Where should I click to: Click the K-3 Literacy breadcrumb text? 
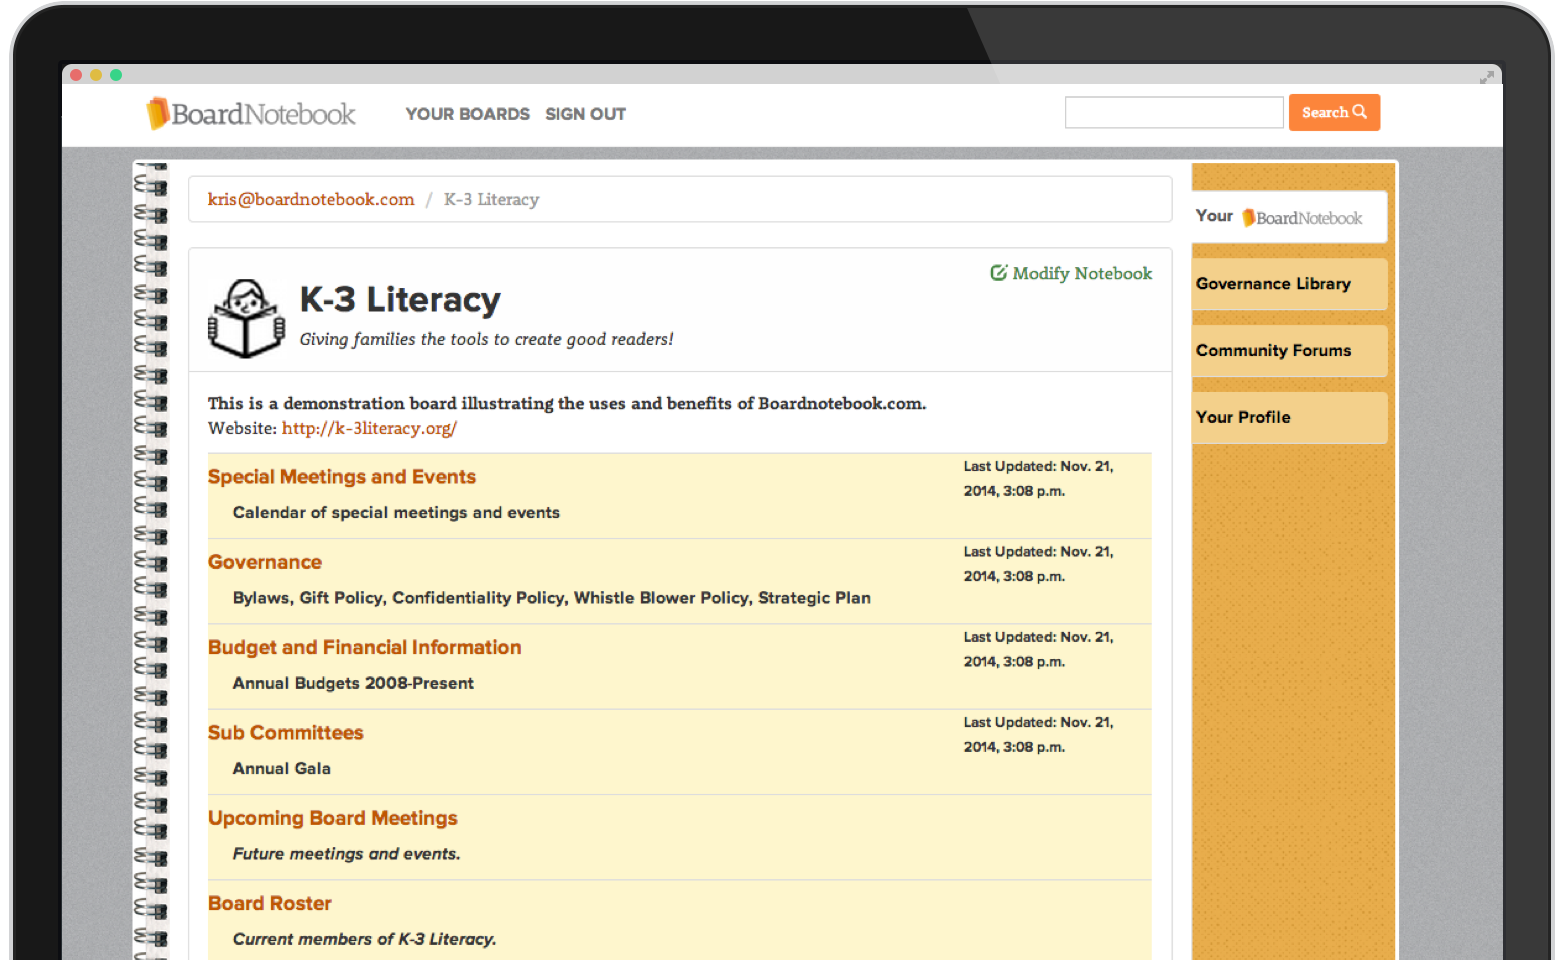[491, 199]
